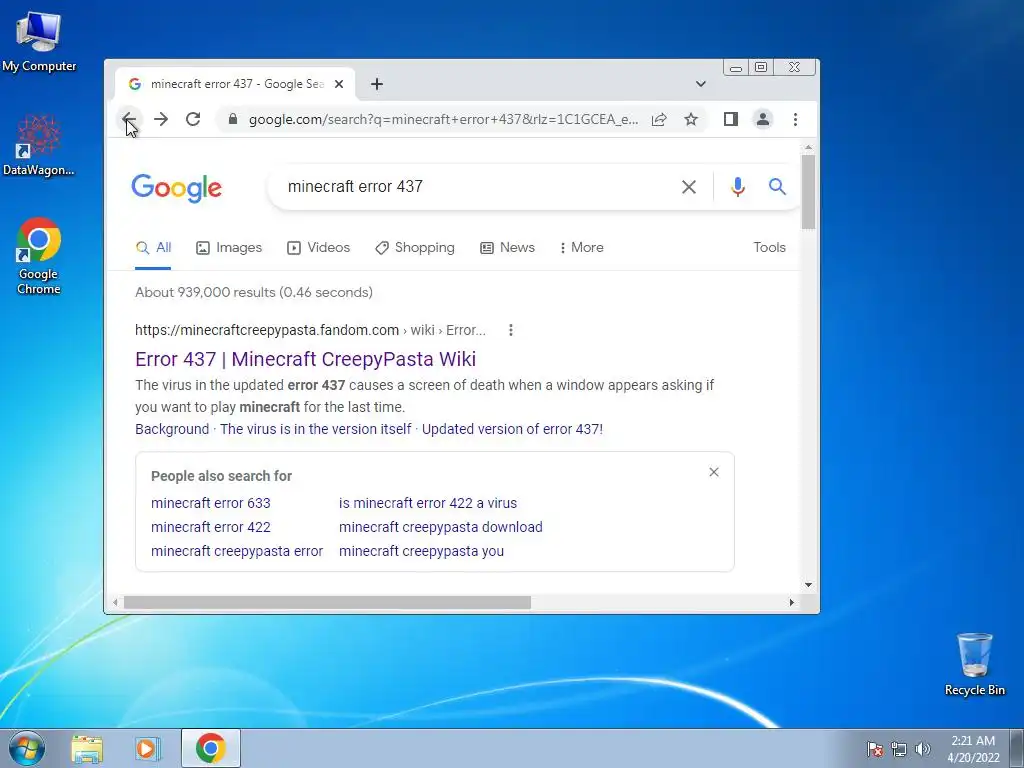The image size is (1024, 768).
Task: Click the Chrome address bar URL
Action: click(x=443, y=120)
